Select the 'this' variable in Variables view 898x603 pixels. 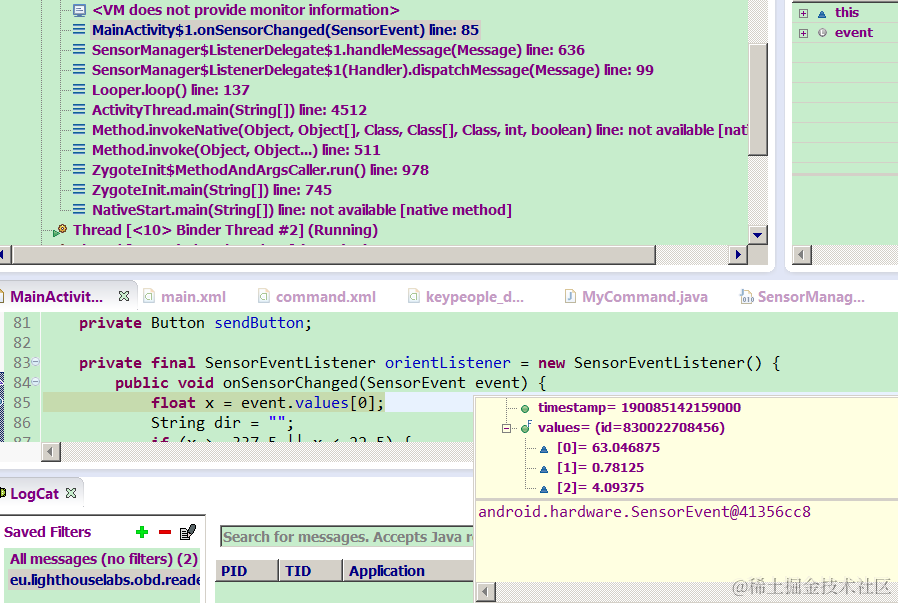pyautogui.click(x=846, y=13)
